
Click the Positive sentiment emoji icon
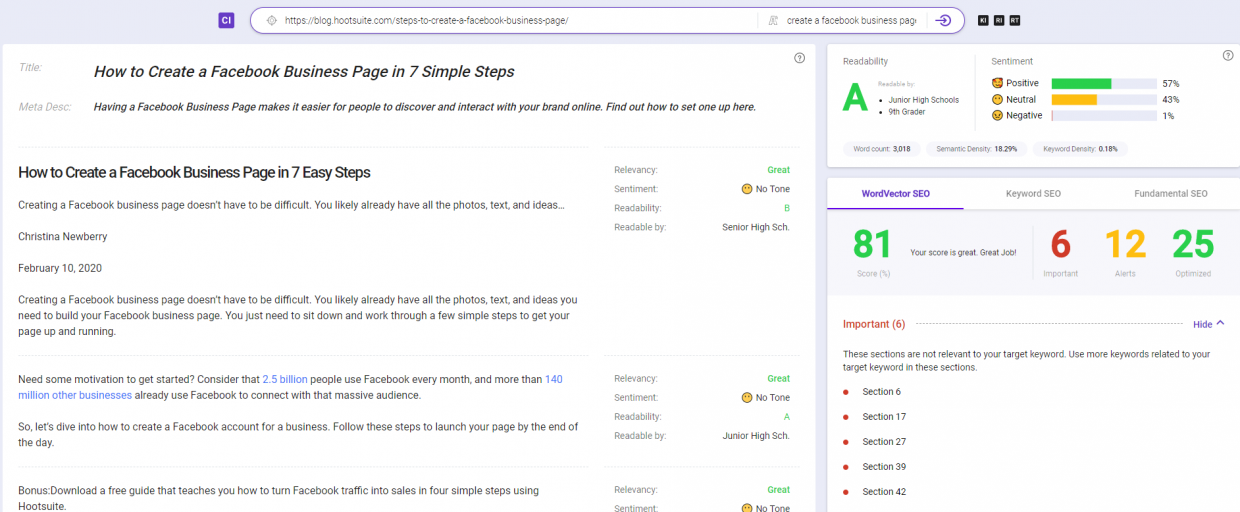click(x=997, y=83)
